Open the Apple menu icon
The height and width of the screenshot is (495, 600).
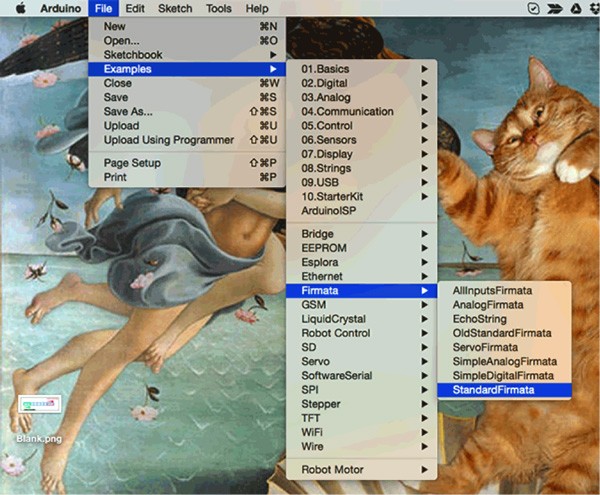[21, 8]
